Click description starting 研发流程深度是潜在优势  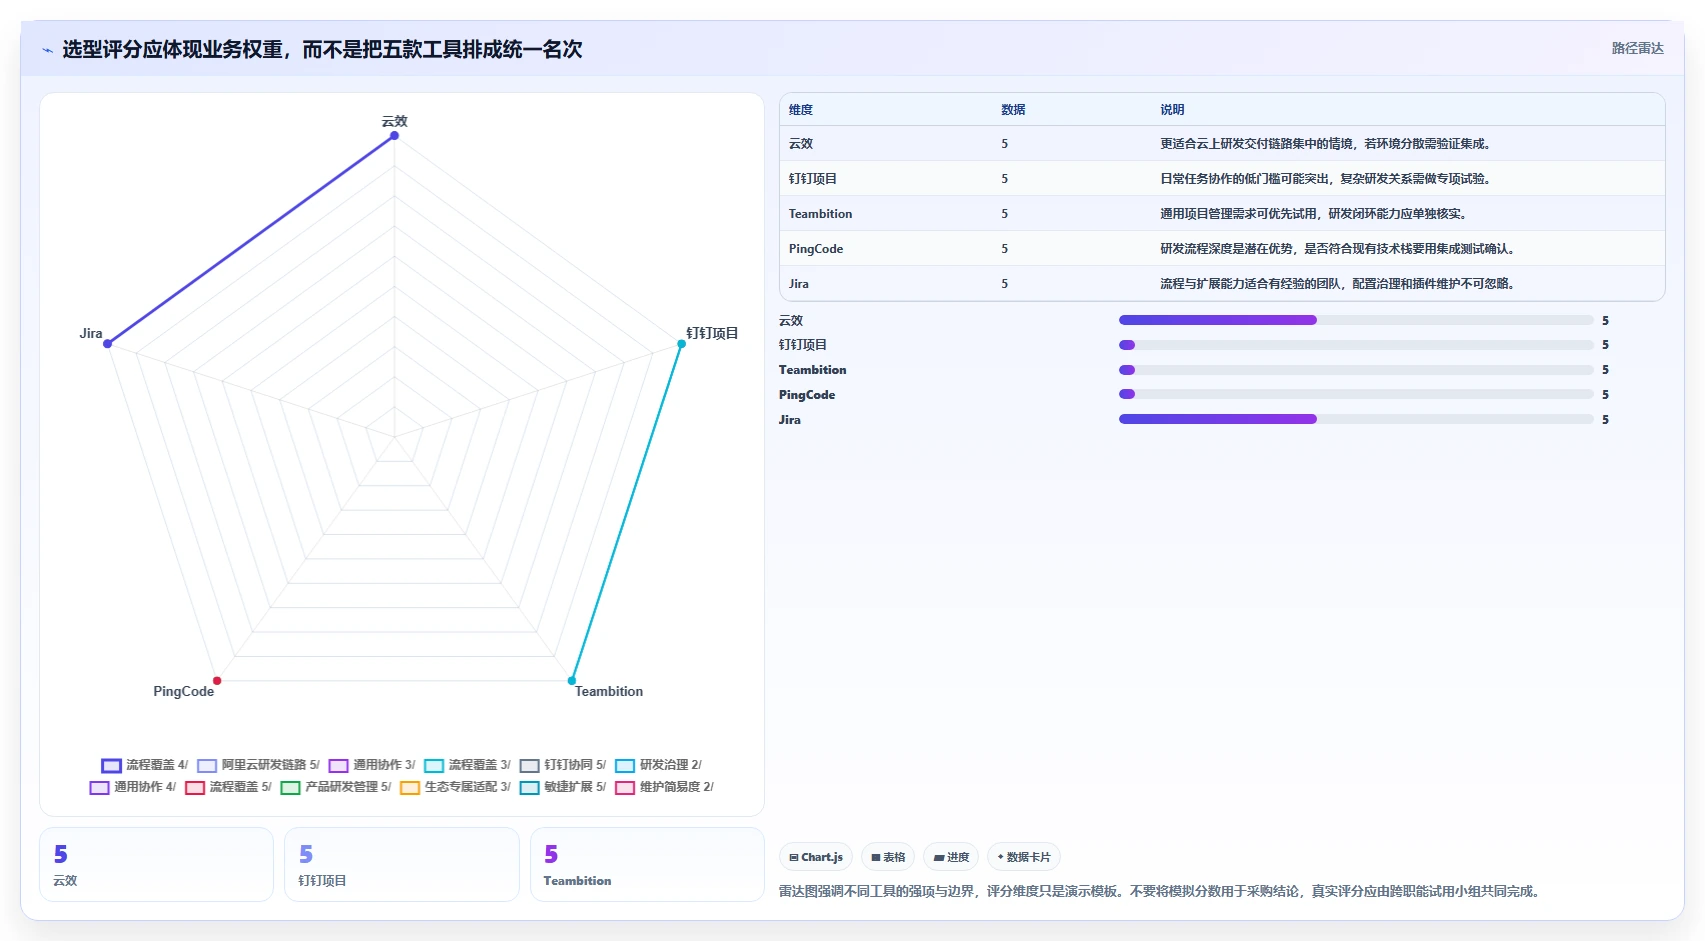tap(1340, 249)
